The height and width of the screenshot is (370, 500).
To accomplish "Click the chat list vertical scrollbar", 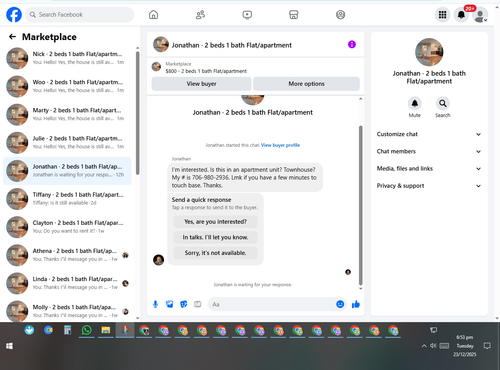I will pos(137,113).
